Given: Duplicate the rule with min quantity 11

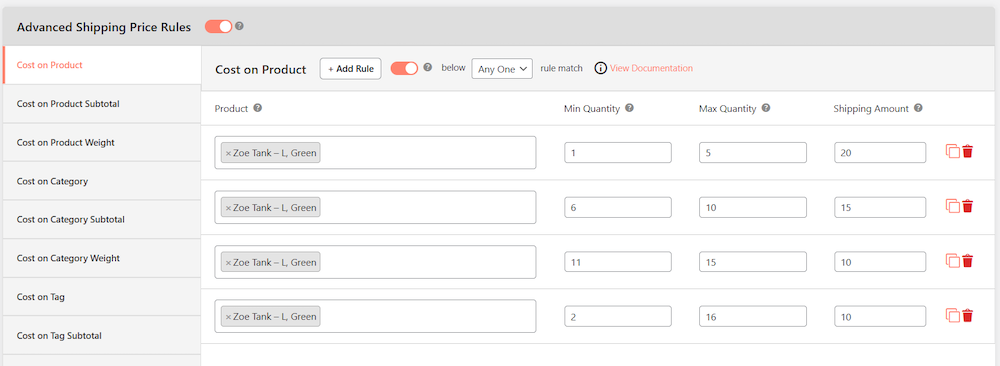Looking at the screenshot, I should [952, 261].
